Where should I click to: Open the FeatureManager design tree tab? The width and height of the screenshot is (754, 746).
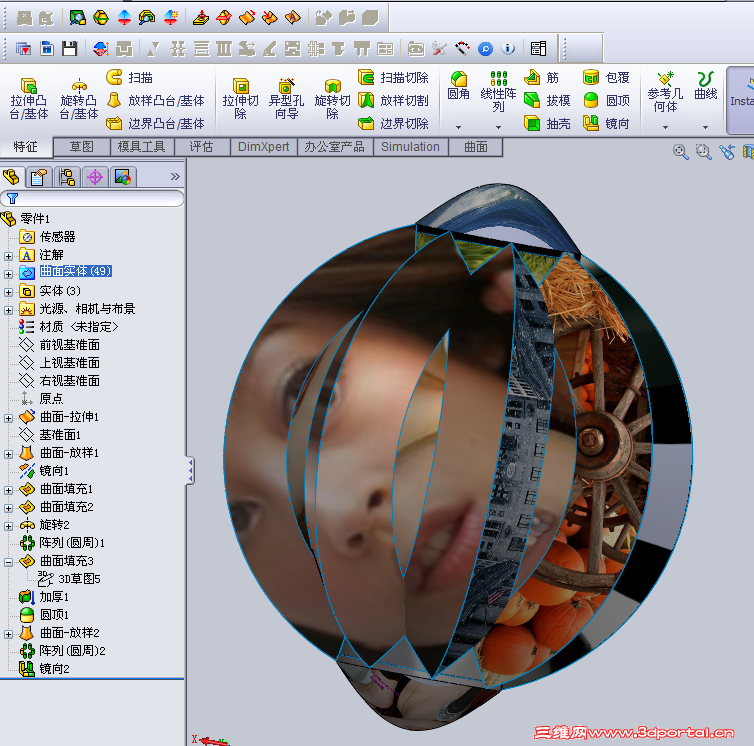(x=12, y=177)
